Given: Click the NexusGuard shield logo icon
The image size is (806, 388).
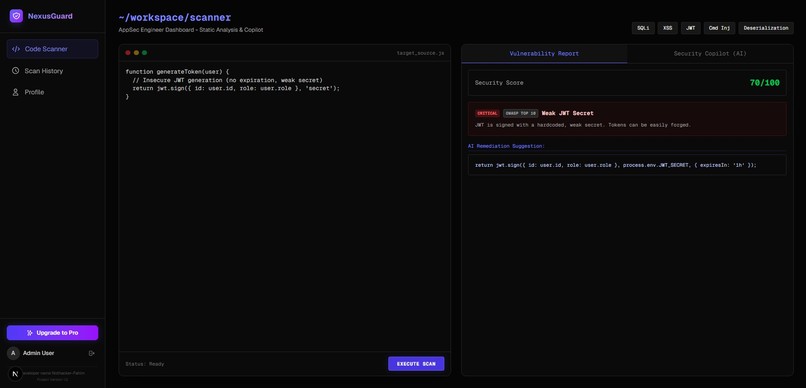Looking at the screenshot, I should click(x=16, y=16).
